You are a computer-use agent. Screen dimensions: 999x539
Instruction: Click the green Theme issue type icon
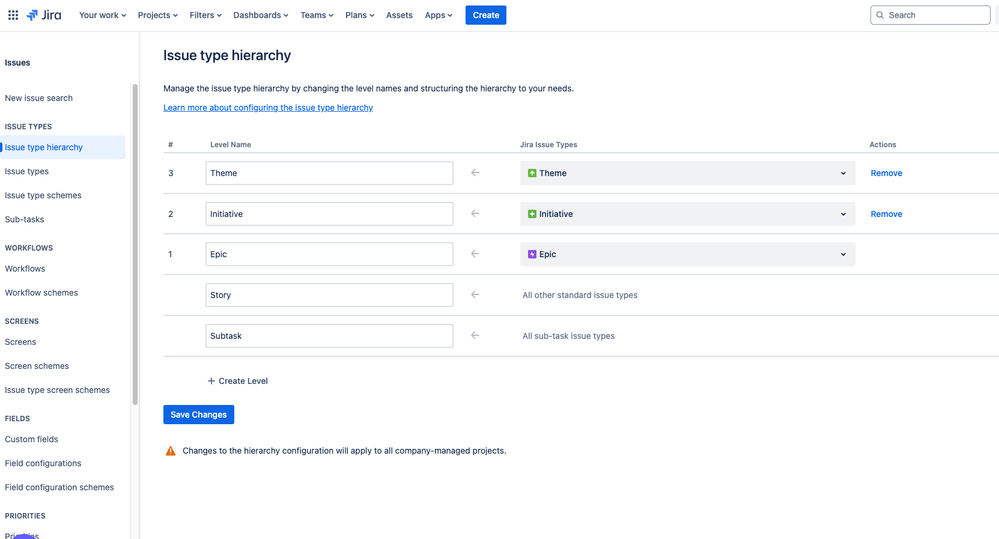tap(532, 173)
